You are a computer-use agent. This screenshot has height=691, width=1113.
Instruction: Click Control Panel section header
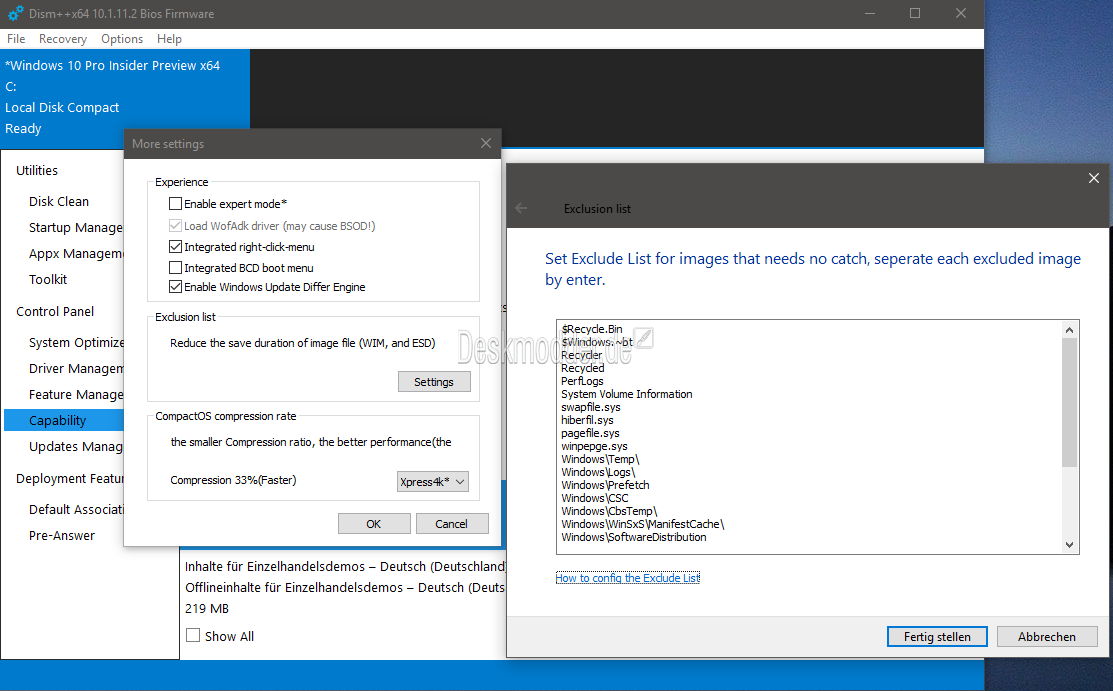point(55,312)
